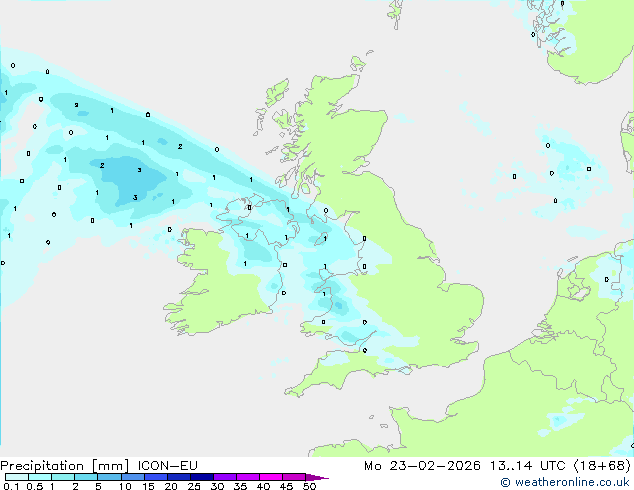Click the "0.1" legend tick label

click(11, 486)
